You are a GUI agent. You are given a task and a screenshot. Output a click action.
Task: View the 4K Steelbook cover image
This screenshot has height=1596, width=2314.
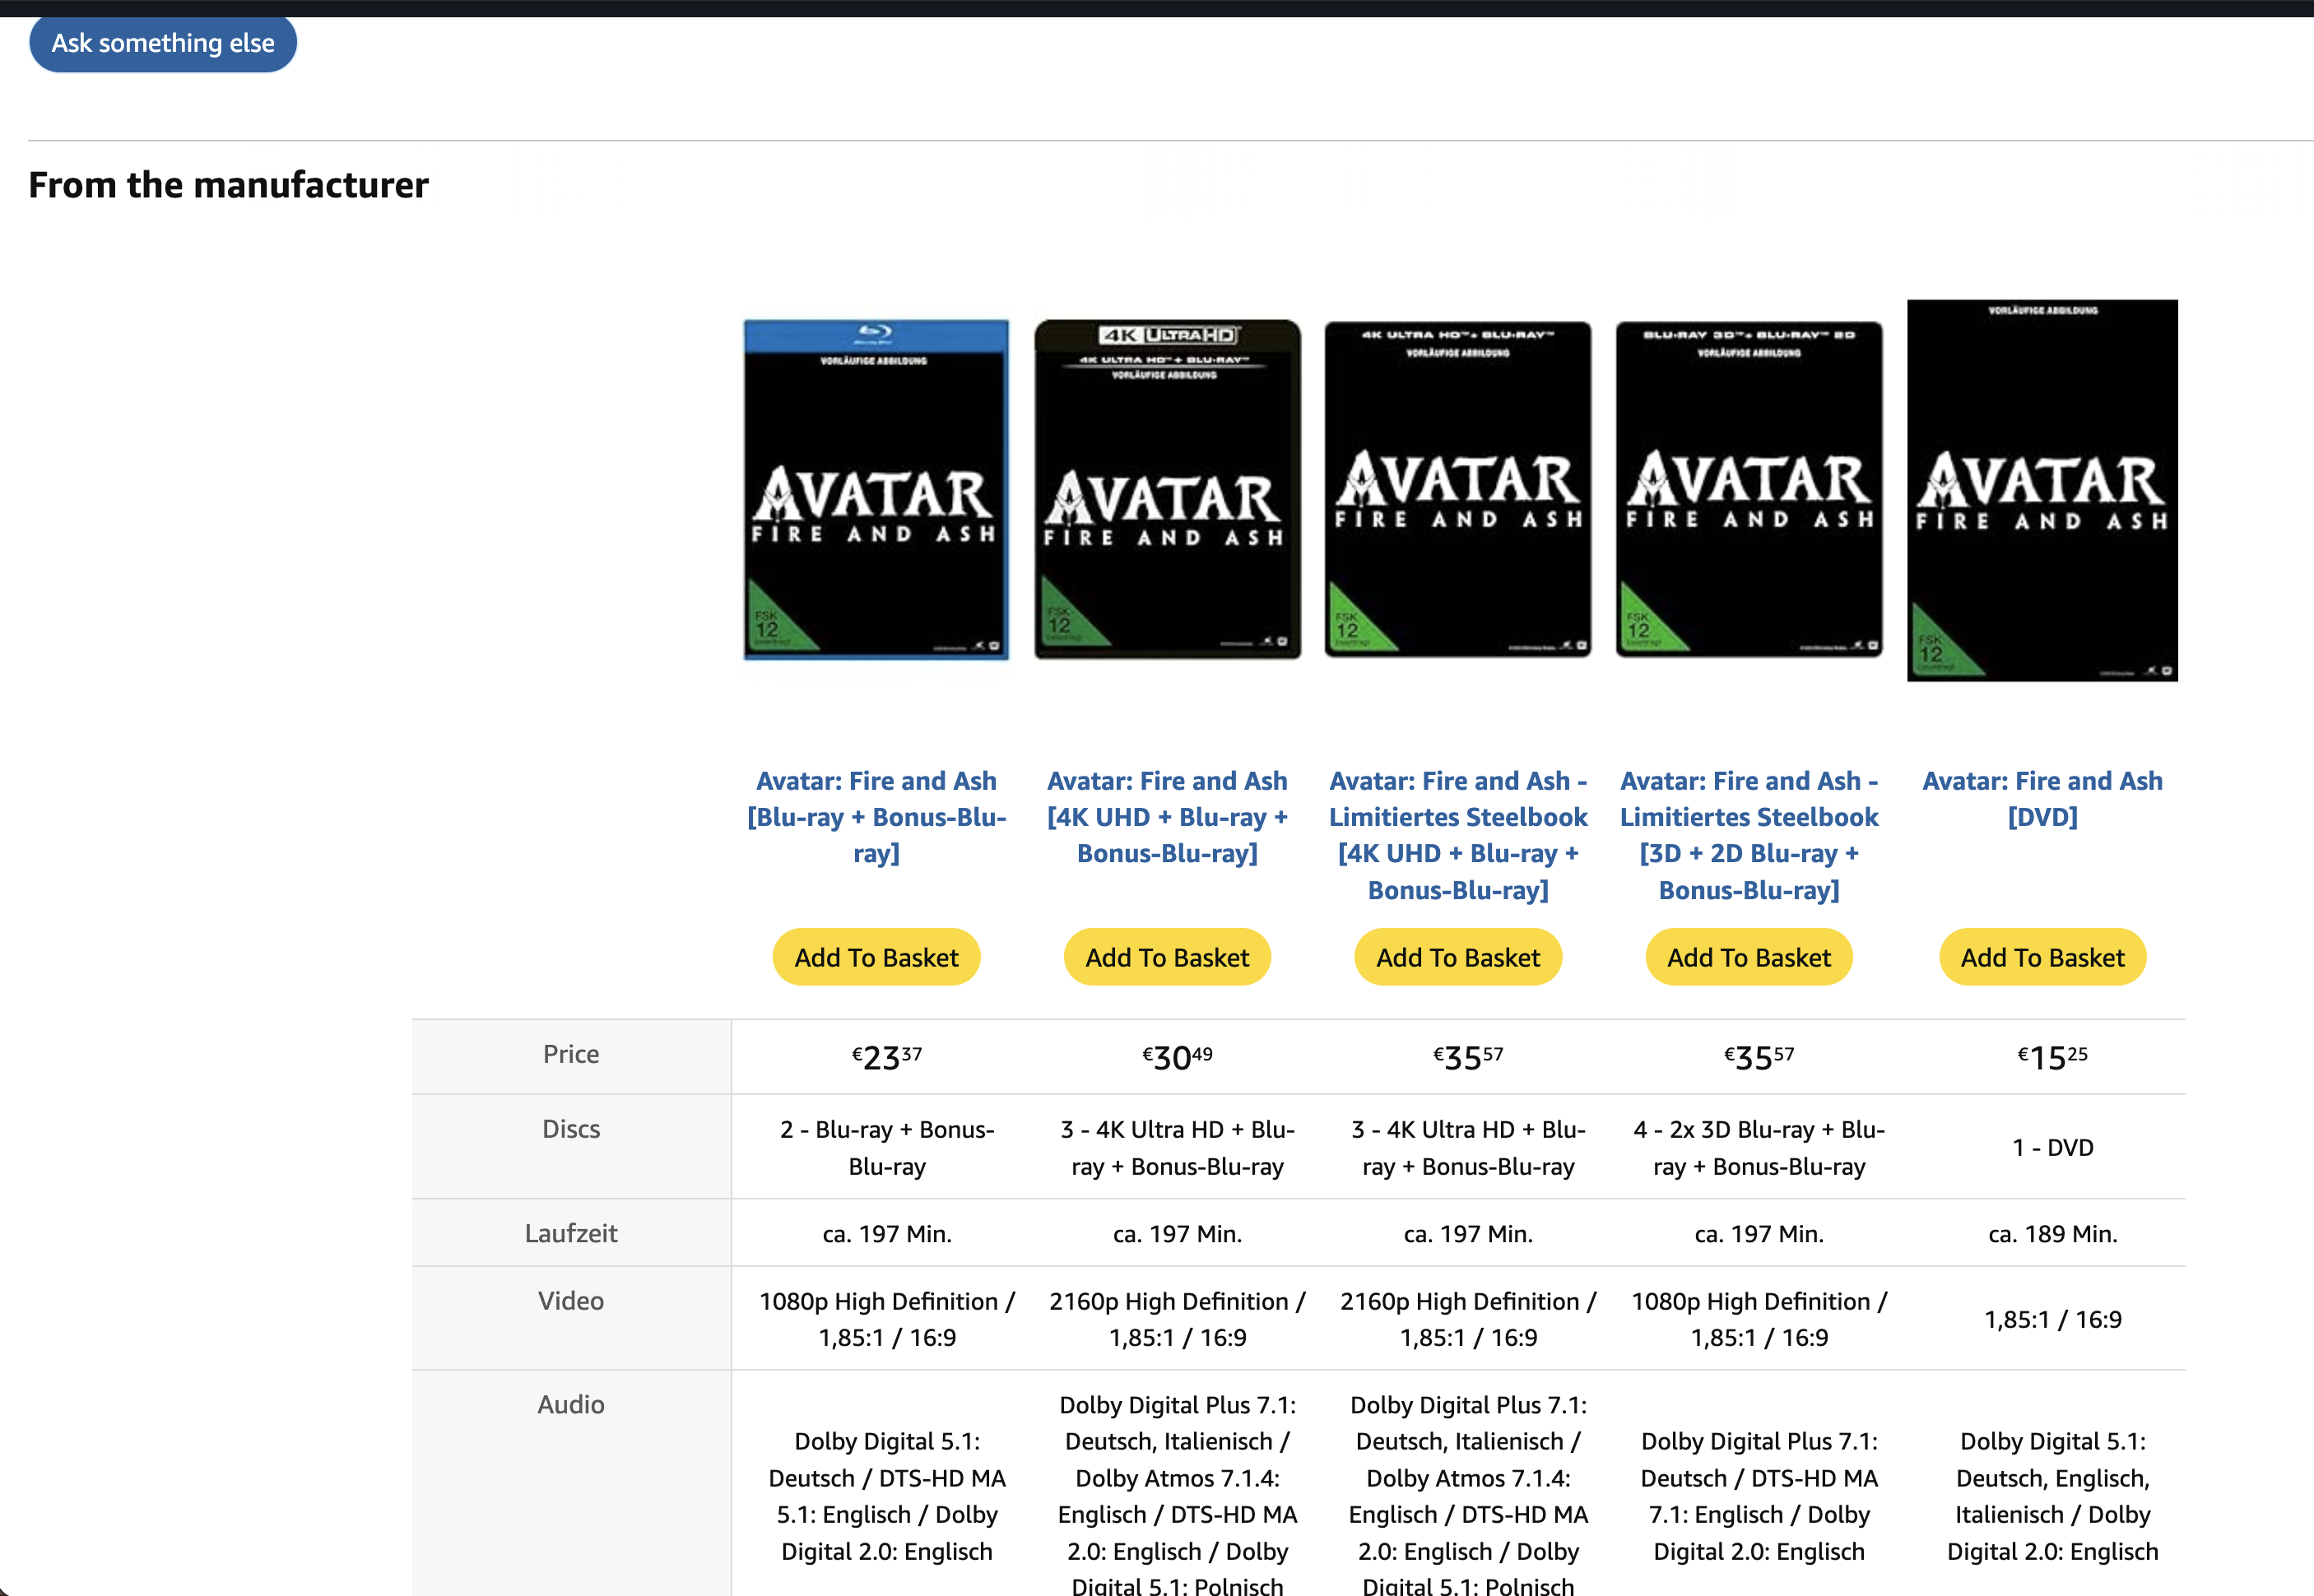click(x=1458, y=490)
